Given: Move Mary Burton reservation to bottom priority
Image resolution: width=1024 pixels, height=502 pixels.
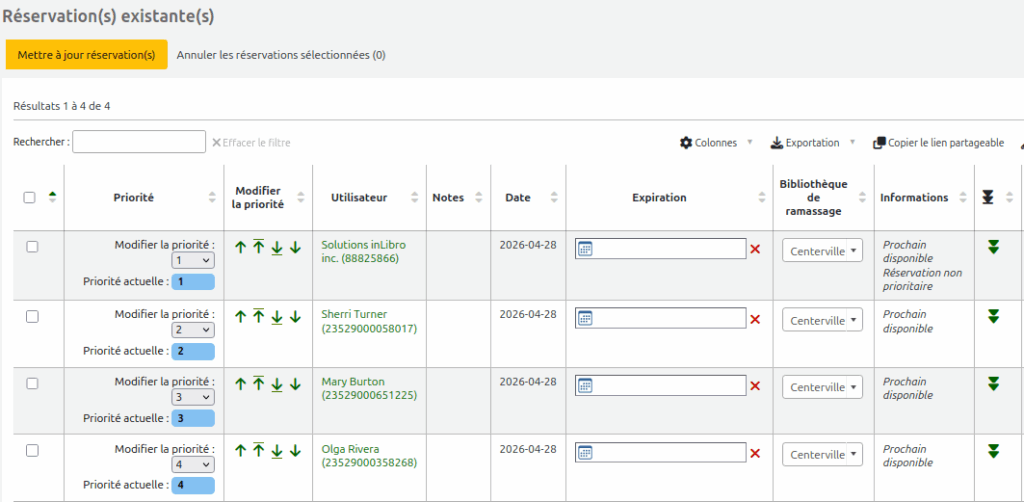Looking at the screenshot, I should coord(277,384).
